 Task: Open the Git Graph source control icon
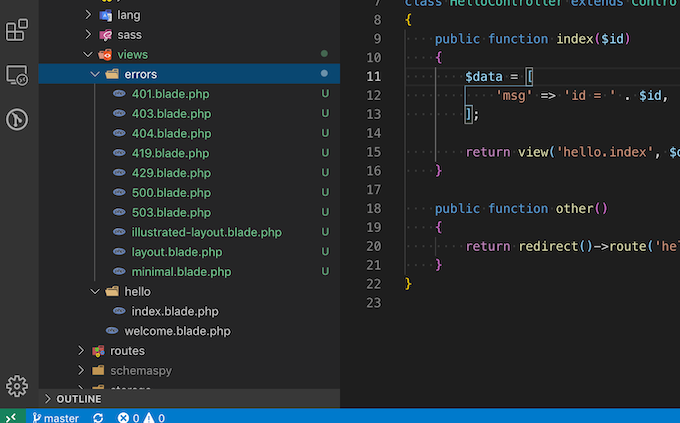coord(17,119)
